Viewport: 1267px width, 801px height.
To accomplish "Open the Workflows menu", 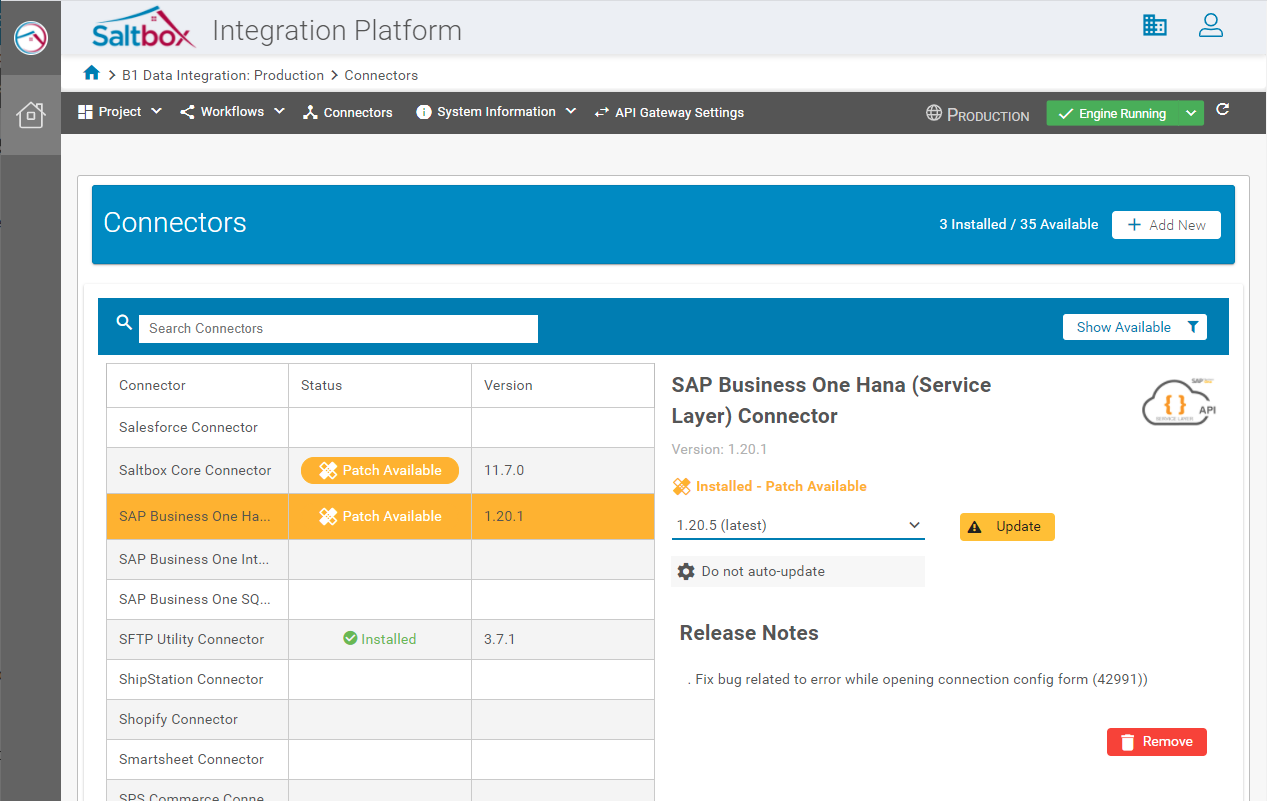I will 232,112.
